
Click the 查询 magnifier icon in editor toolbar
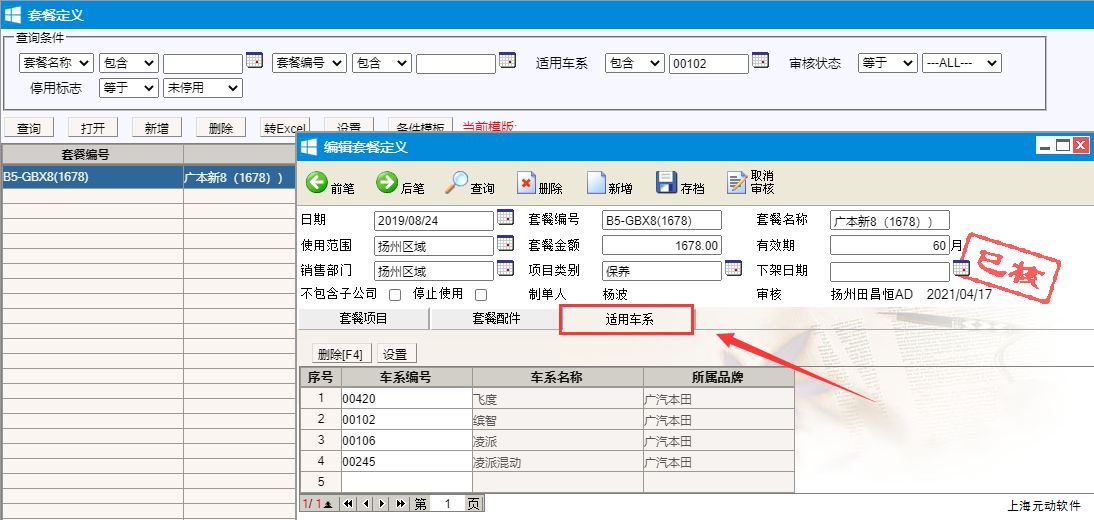457,183
